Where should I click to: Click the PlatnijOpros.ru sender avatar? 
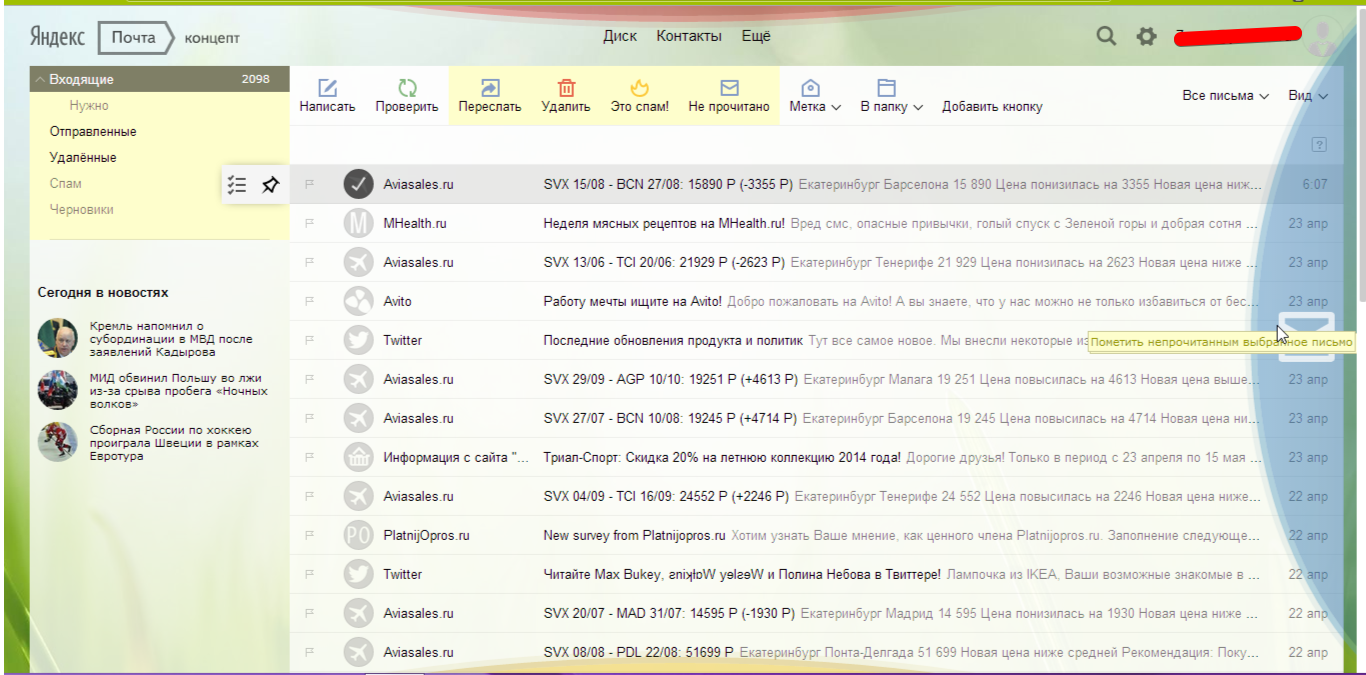coord(358,535)
